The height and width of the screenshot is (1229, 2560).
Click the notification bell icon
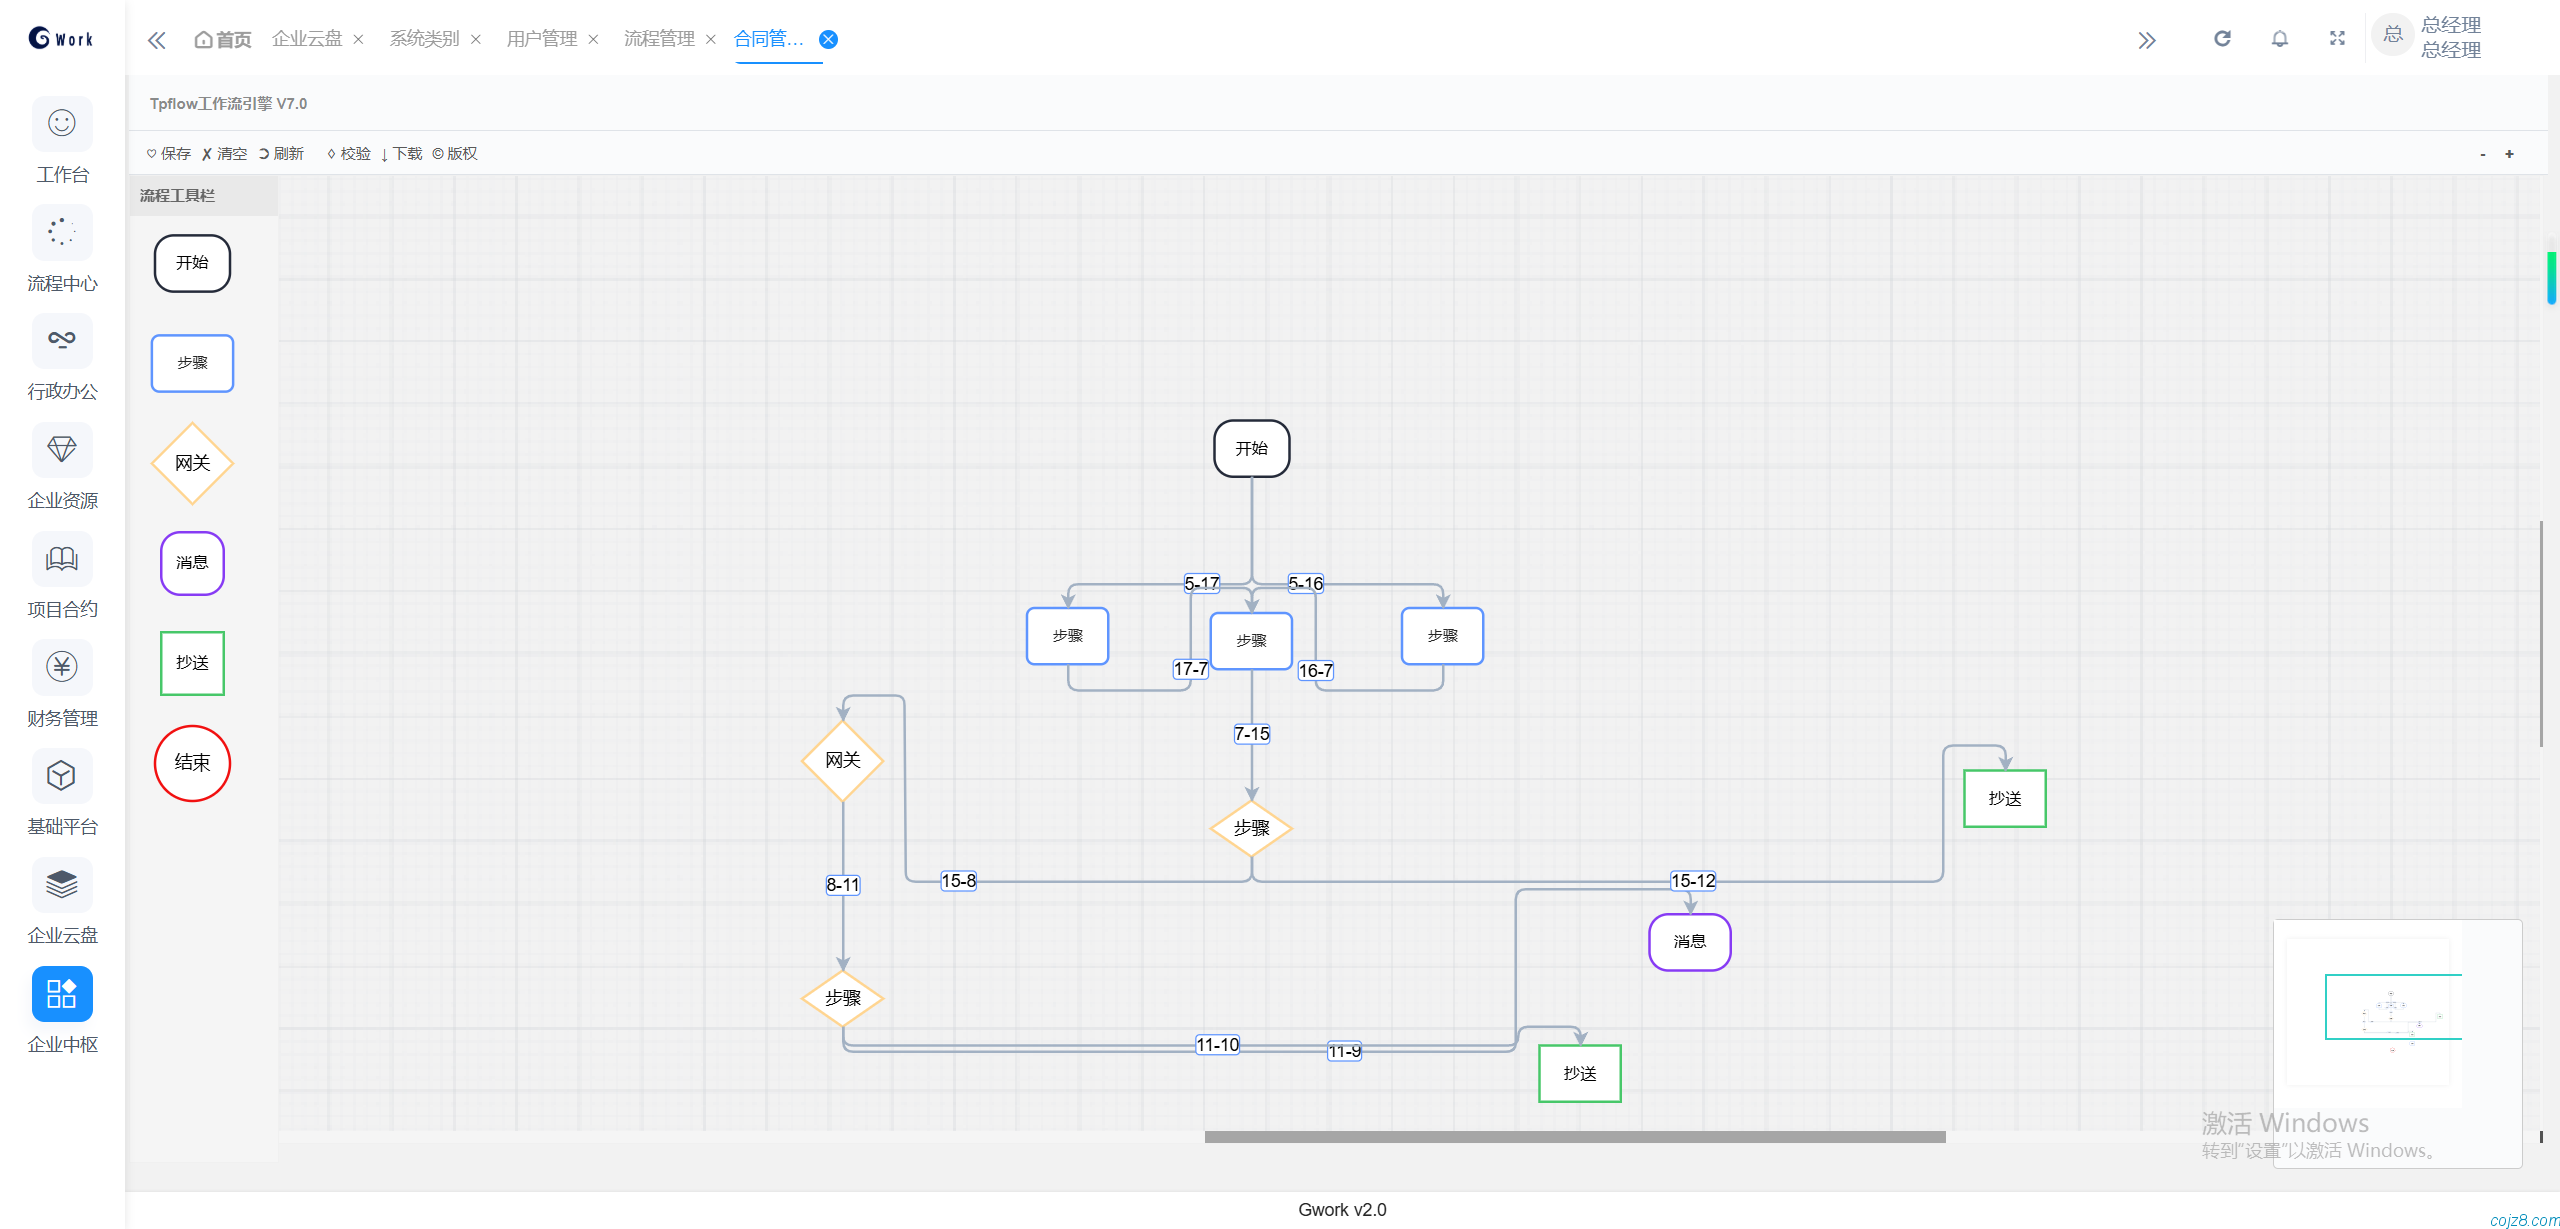click(2279, 39)
